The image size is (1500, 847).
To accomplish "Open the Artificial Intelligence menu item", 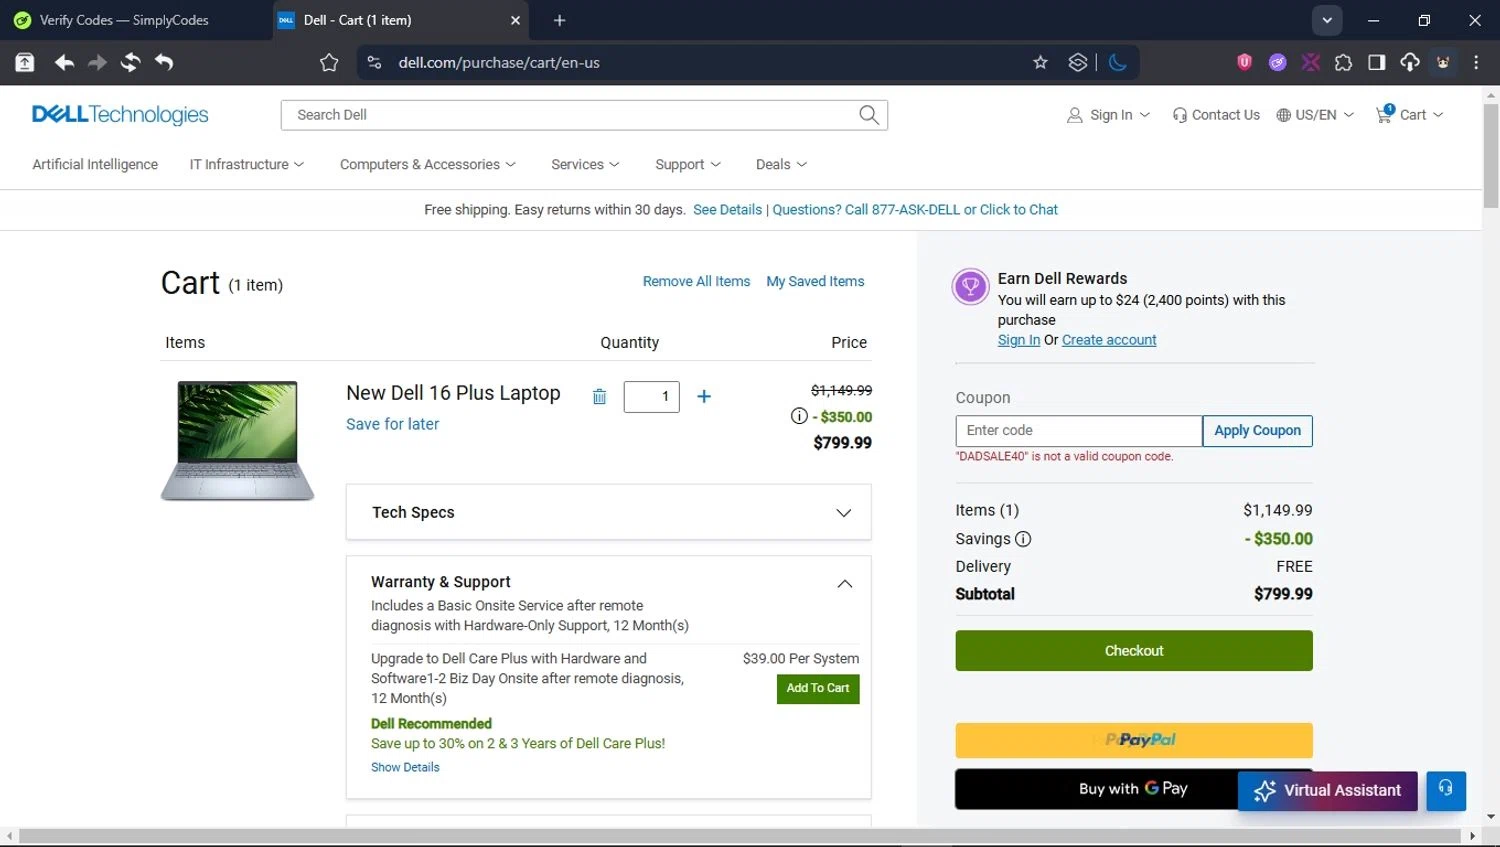I will tap(95, 164).
